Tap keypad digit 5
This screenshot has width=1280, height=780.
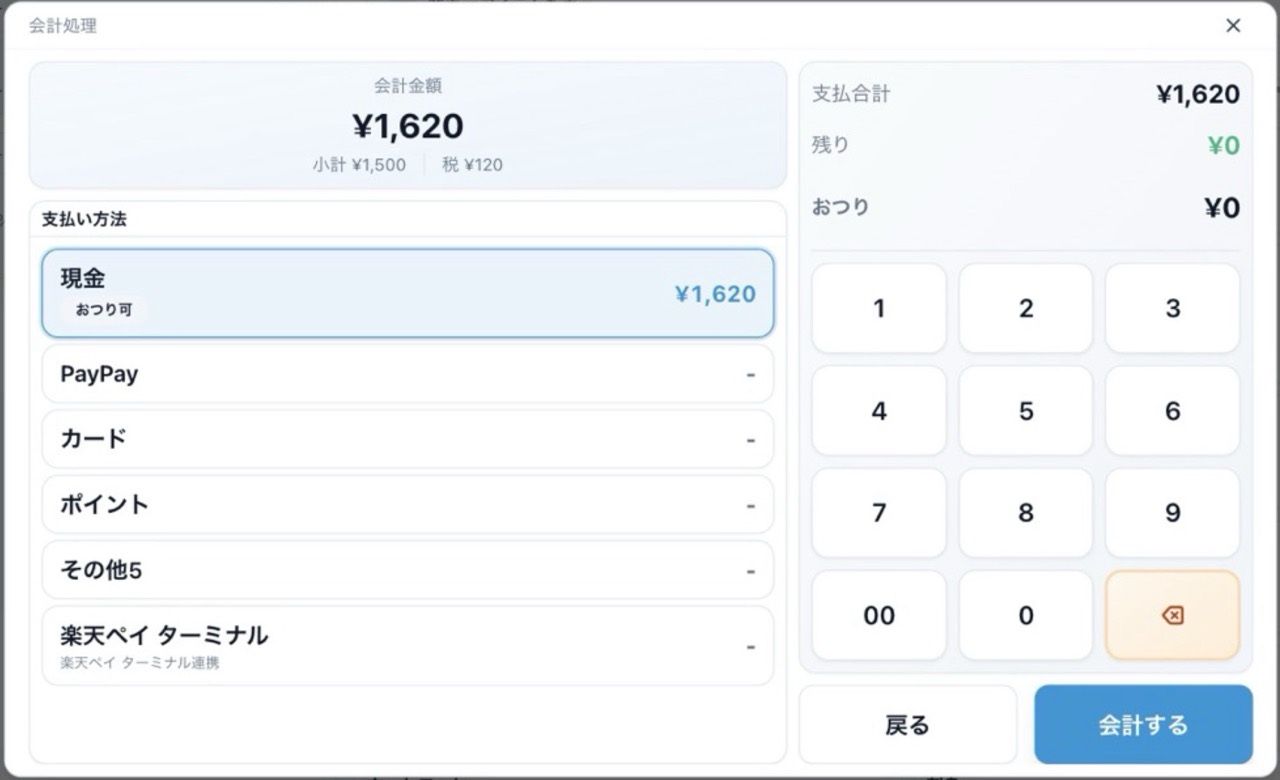click(1026, 411)
